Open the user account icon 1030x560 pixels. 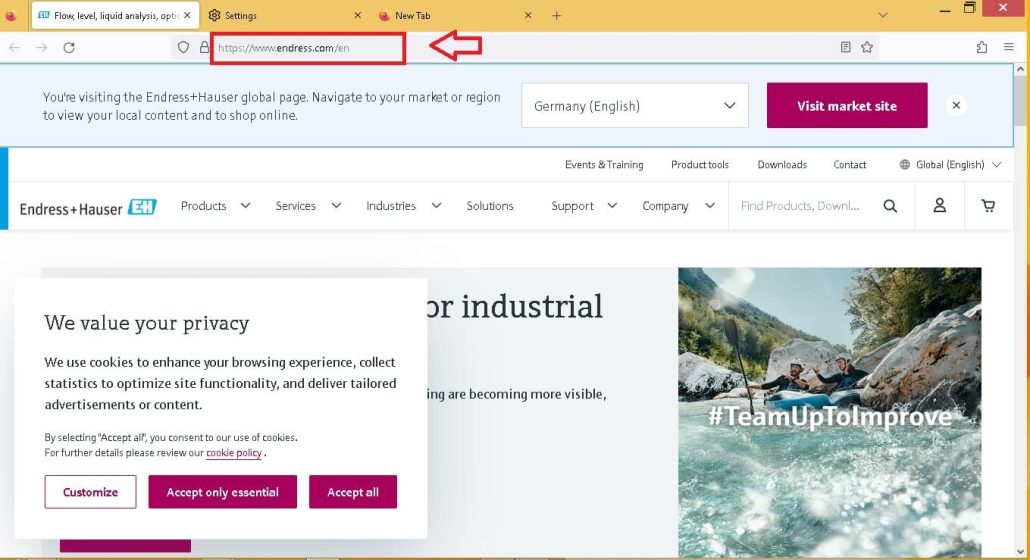(x=940, y=205)
